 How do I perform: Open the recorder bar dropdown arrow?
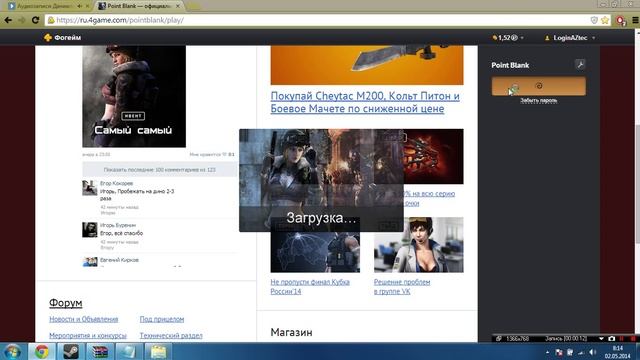pos(601,338)
